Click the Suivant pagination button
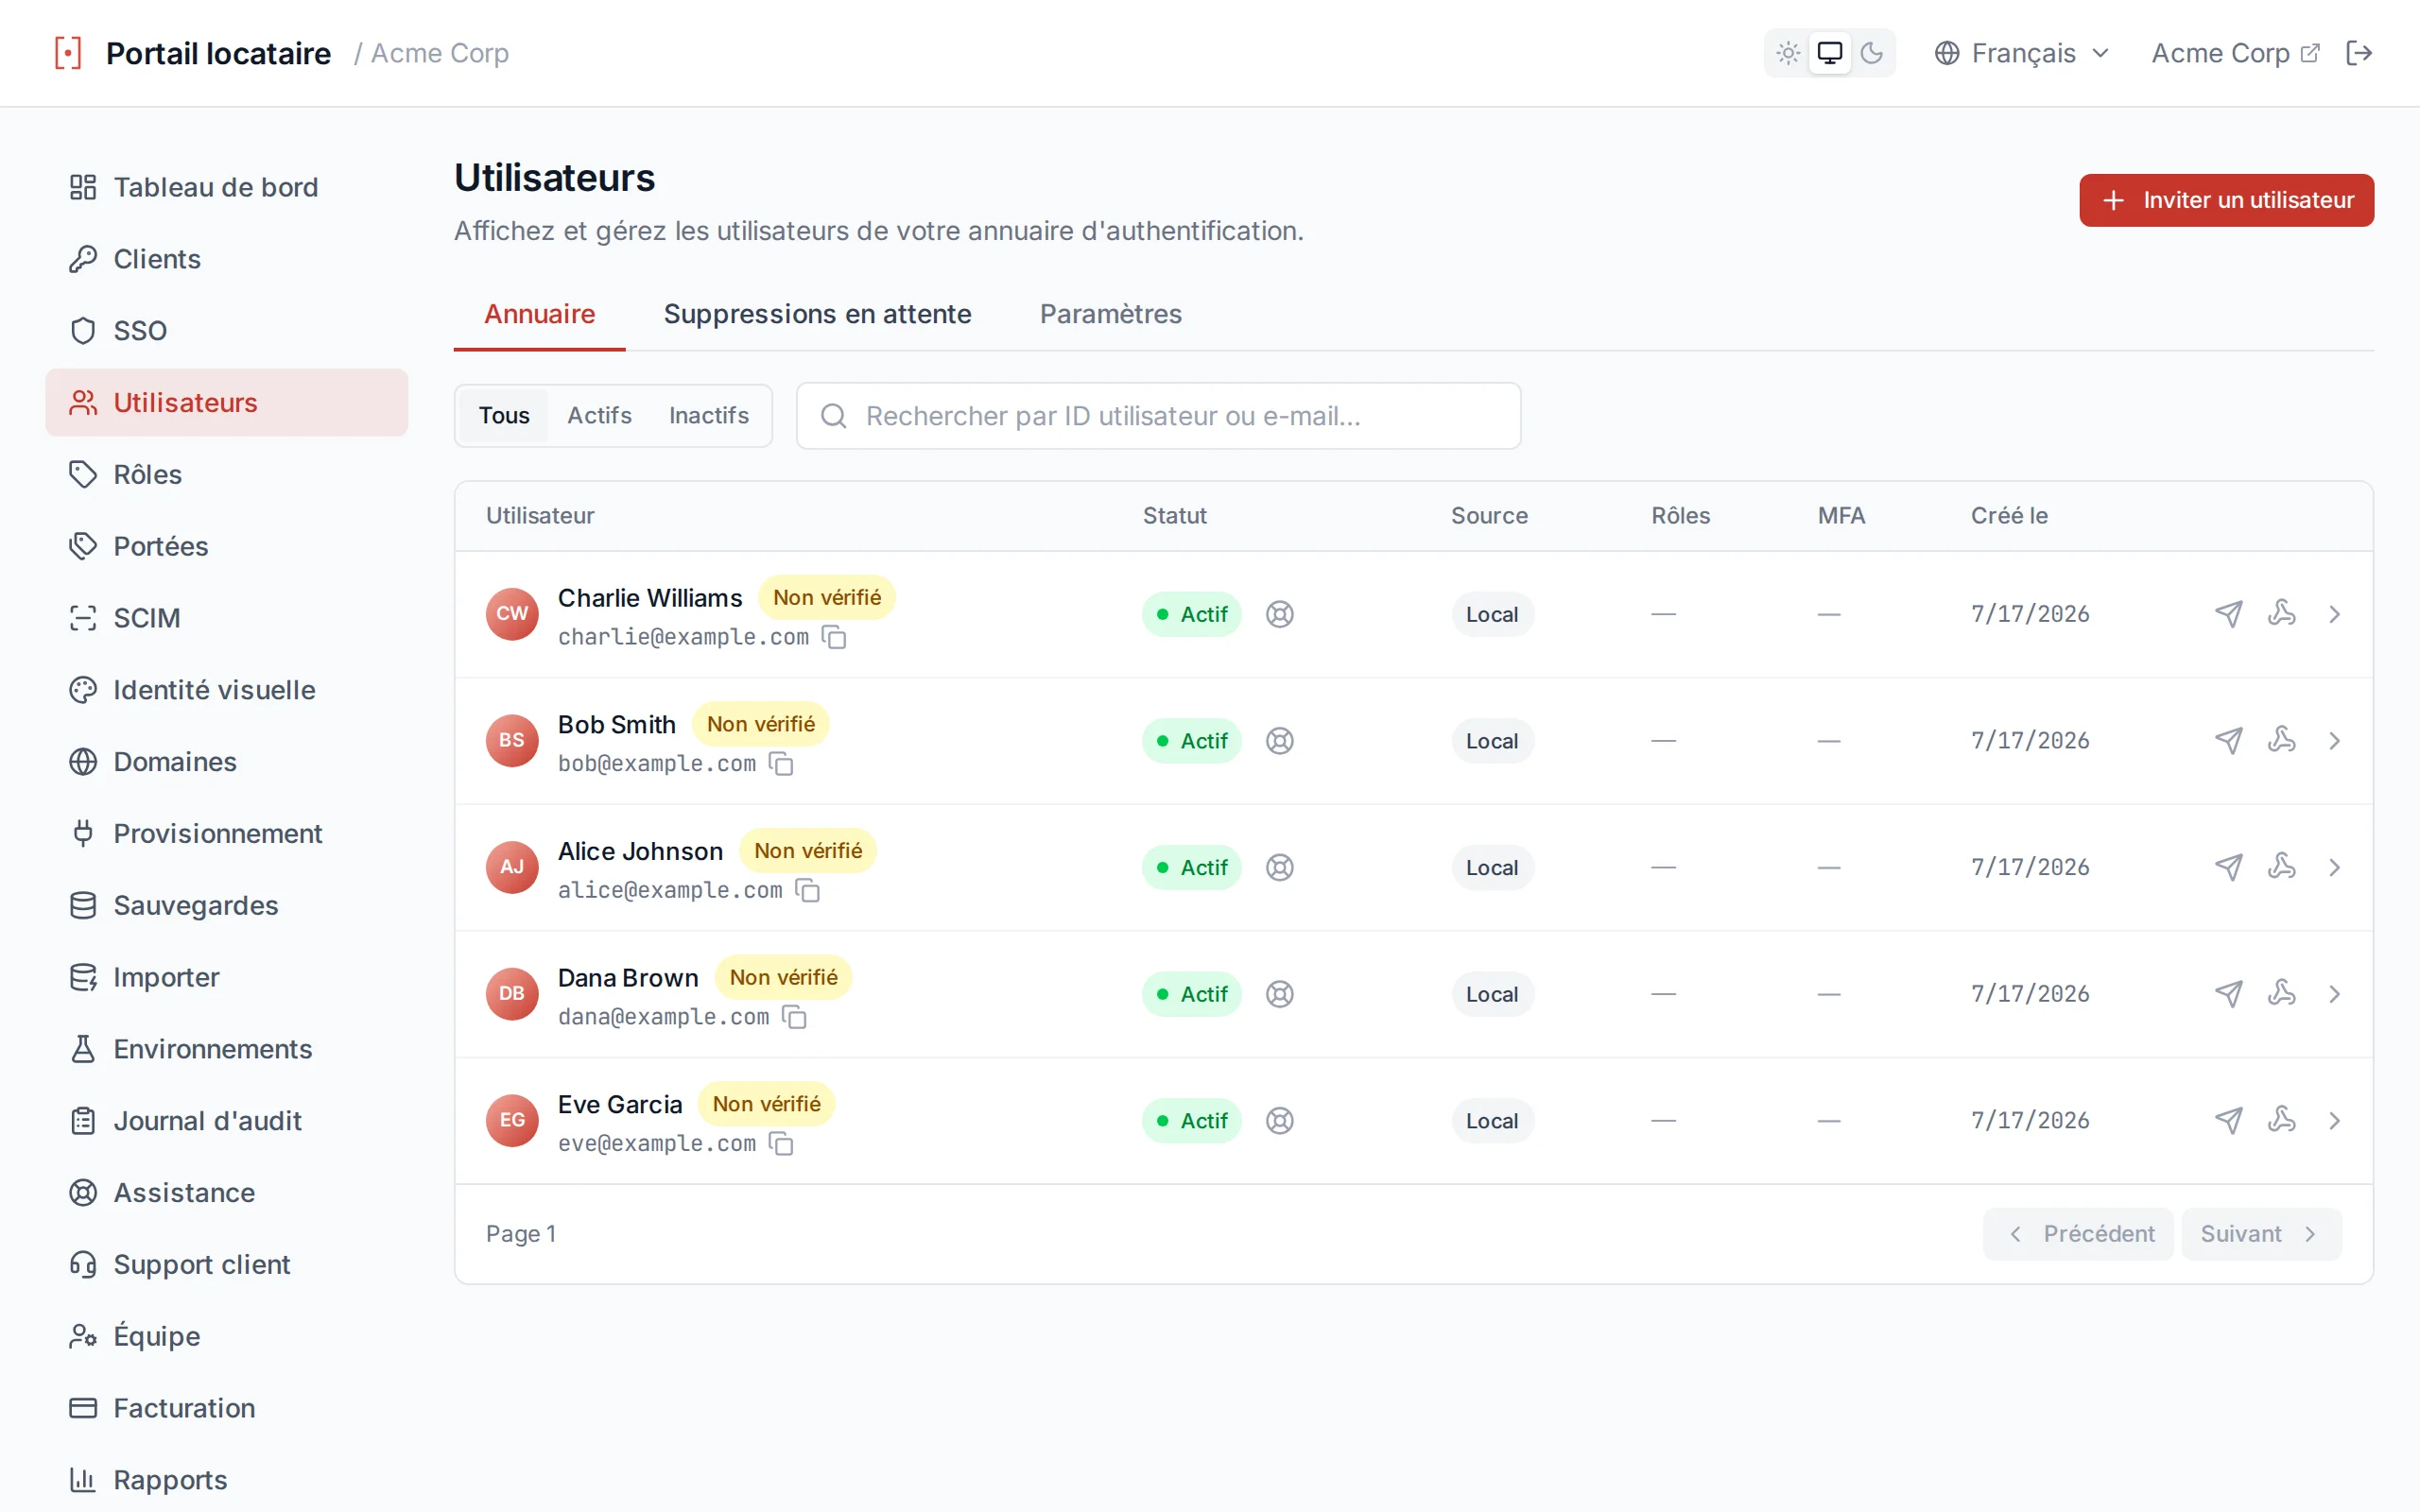The height and width of the screenshot is (1512, 2420). point(2261,1234)
